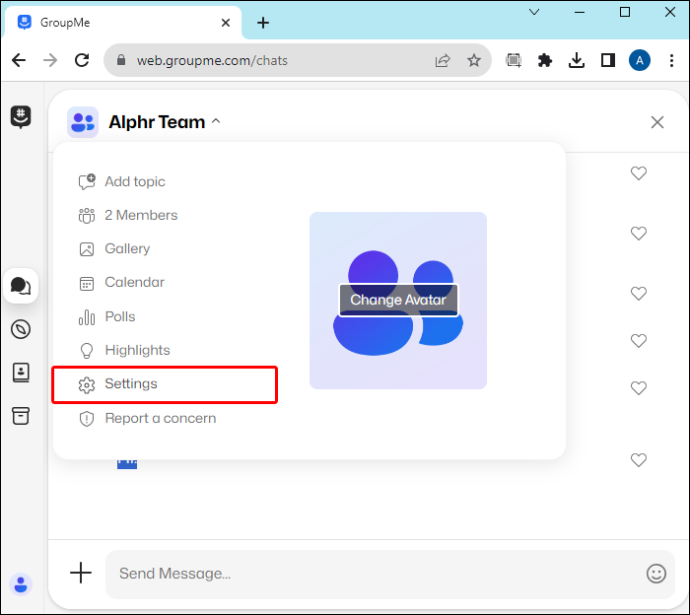This screenshot has height=615, width=690.
Task: Open the 2 Members entry
Action: 128,215
